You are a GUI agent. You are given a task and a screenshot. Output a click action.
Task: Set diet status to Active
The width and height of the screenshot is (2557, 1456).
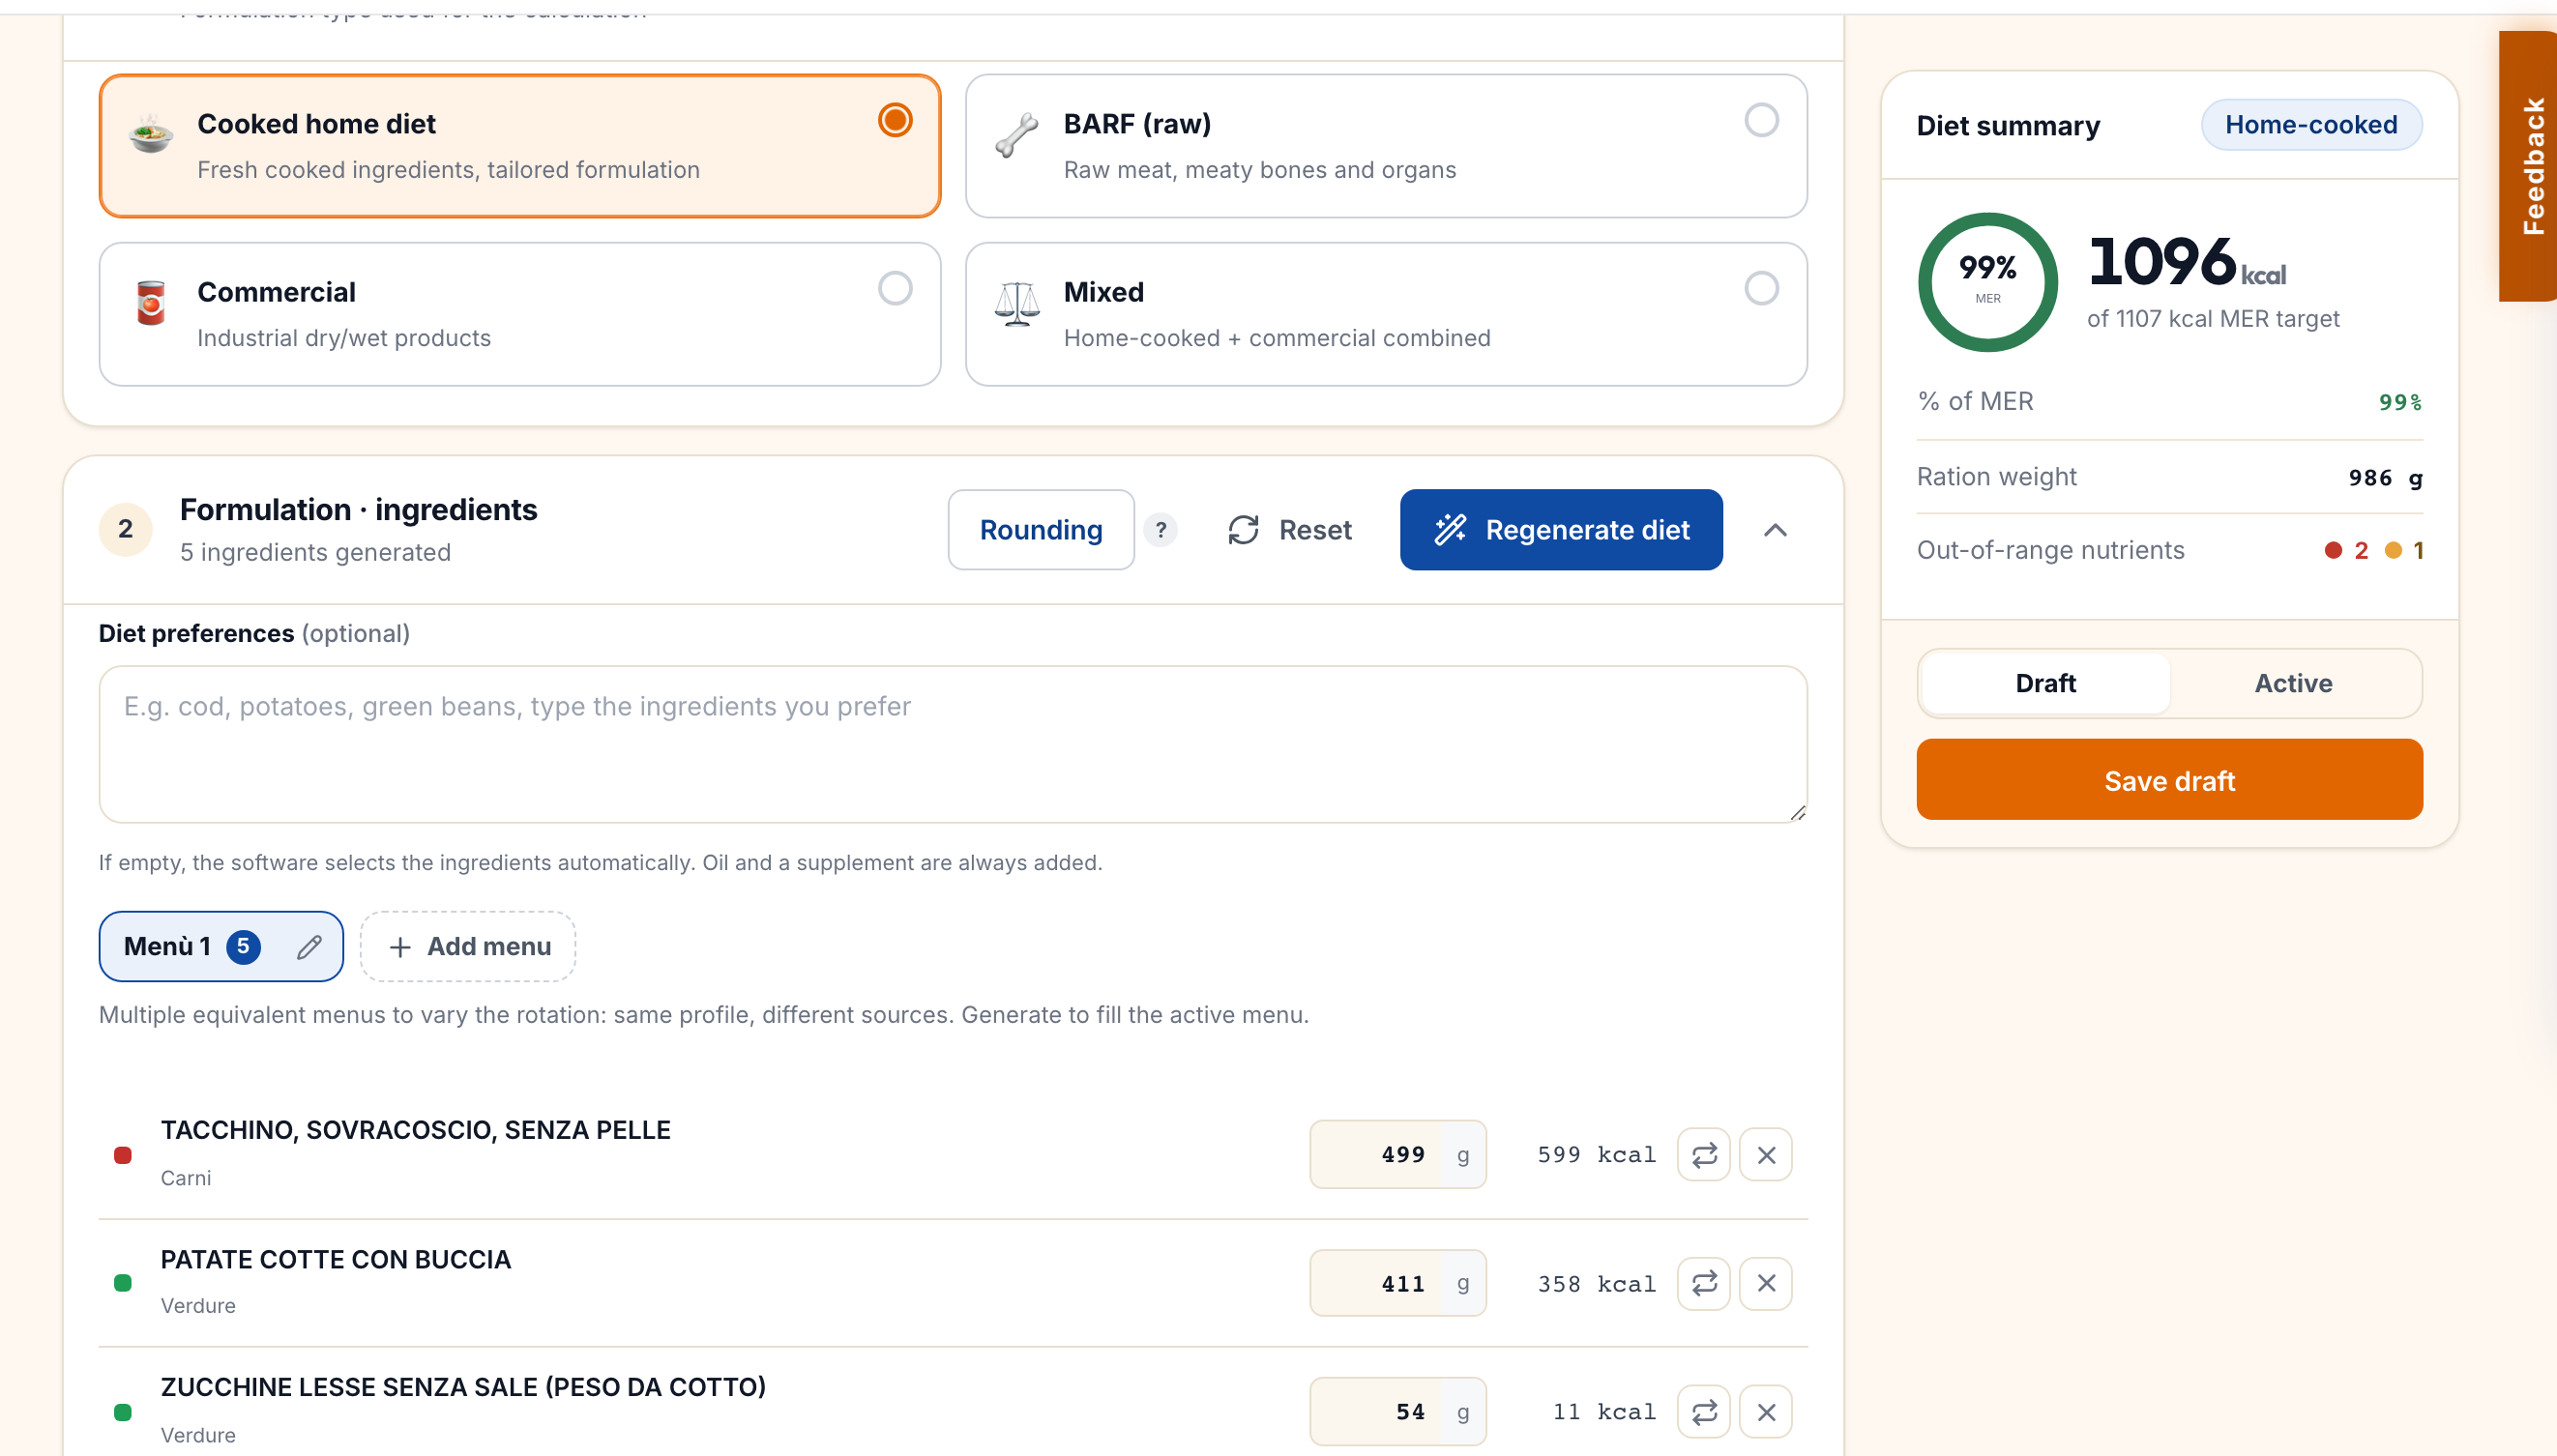[x=2293, y=683]
